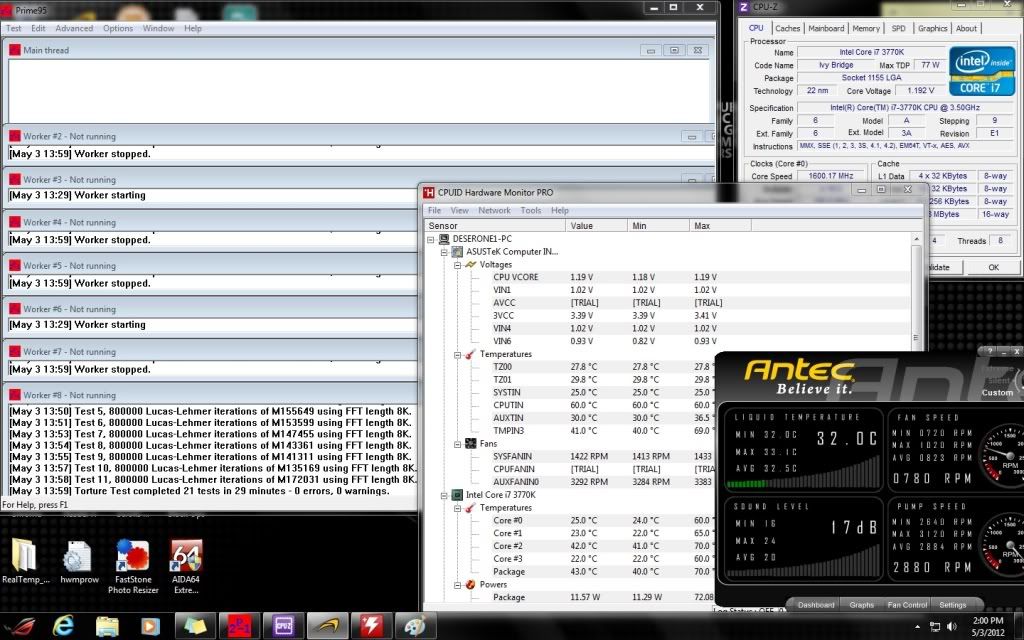Image resolution: width=1024 pixels, height=640 pixels.
Task: Click the Torture Test completed log line
Action: click(199, 491)
